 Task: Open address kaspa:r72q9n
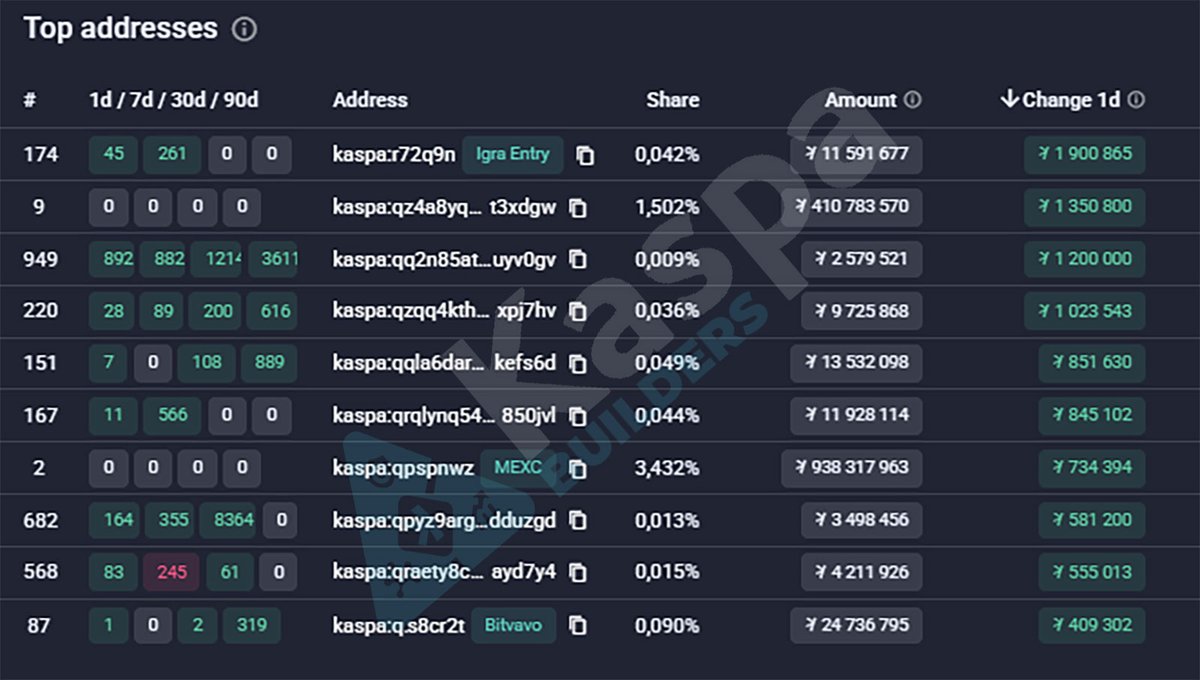point(394,155)
